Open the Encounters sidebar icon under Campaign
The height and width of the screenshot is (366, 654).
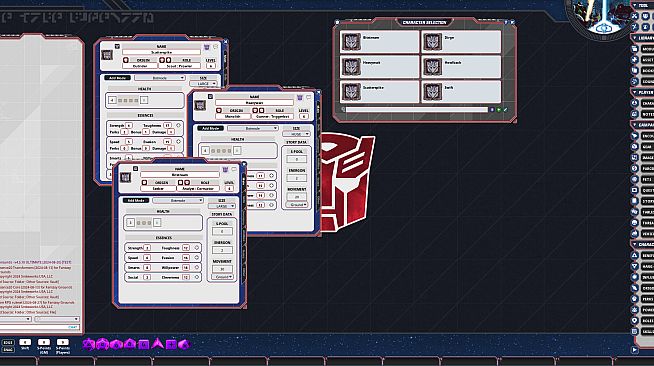click(635, 136)
